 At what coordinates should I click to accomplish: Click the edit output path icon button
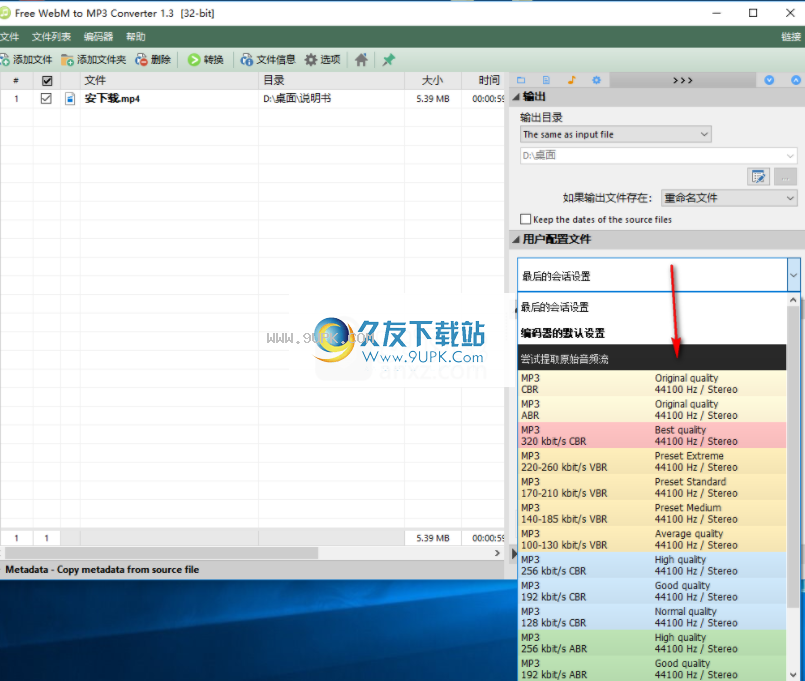click(758, 177)
